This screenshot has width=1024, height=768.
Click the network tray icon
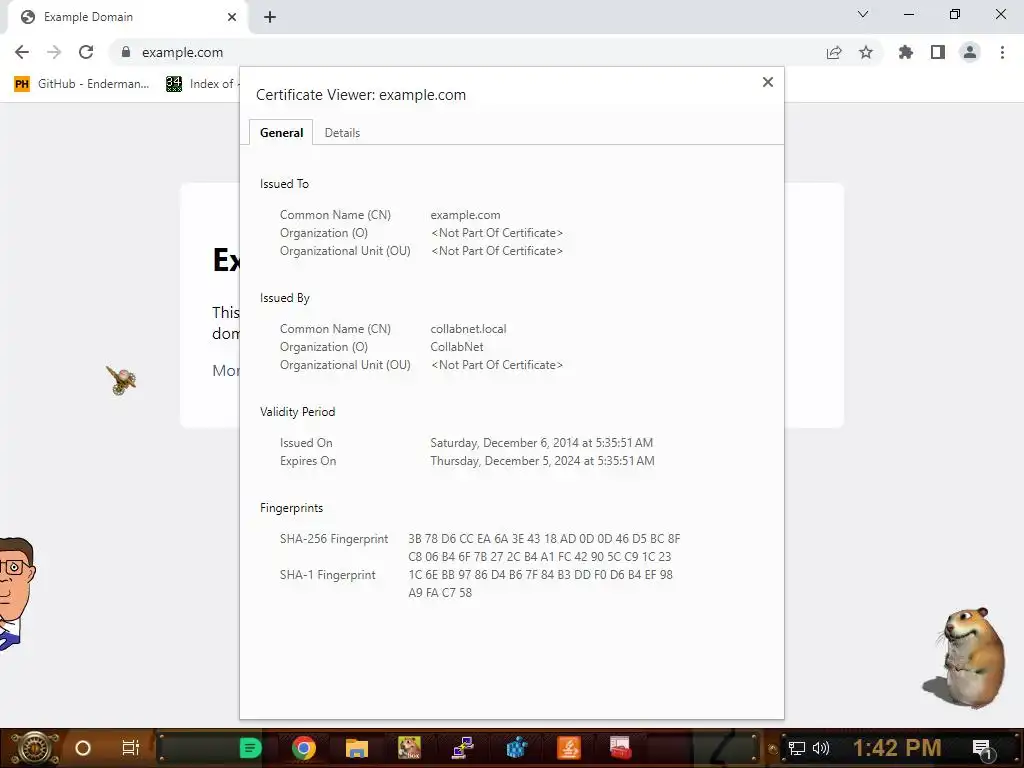coord(797,748)
